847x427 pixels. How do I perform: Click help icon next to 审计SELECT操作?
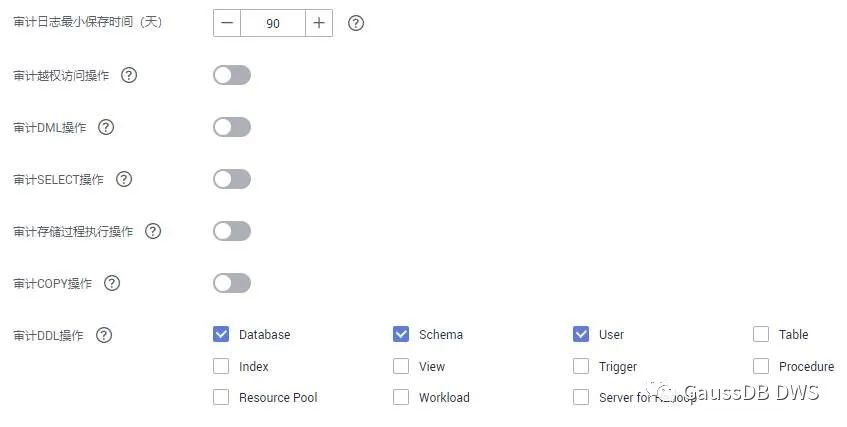point(124,179)
